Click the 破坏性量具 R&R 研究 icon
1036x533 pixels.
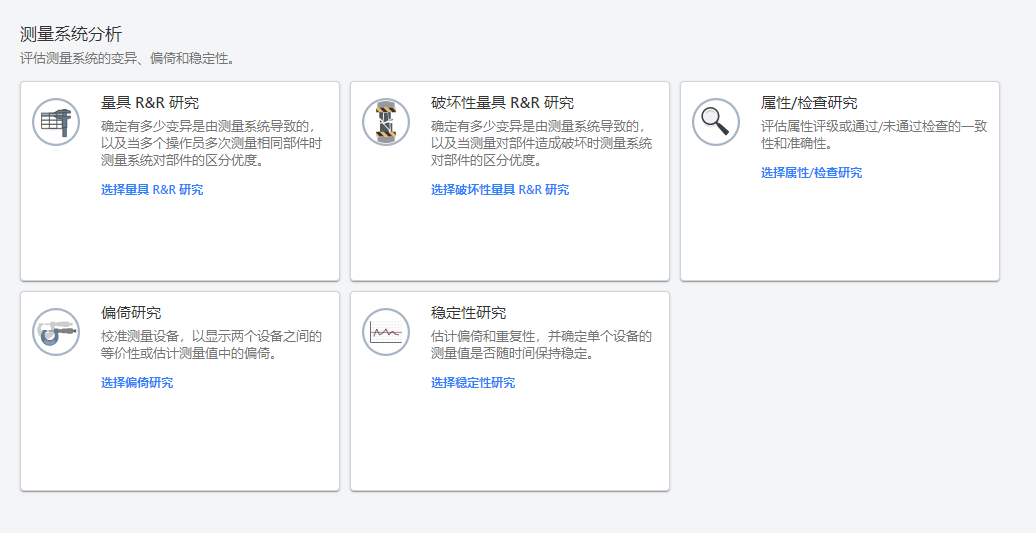pos(386,122)
